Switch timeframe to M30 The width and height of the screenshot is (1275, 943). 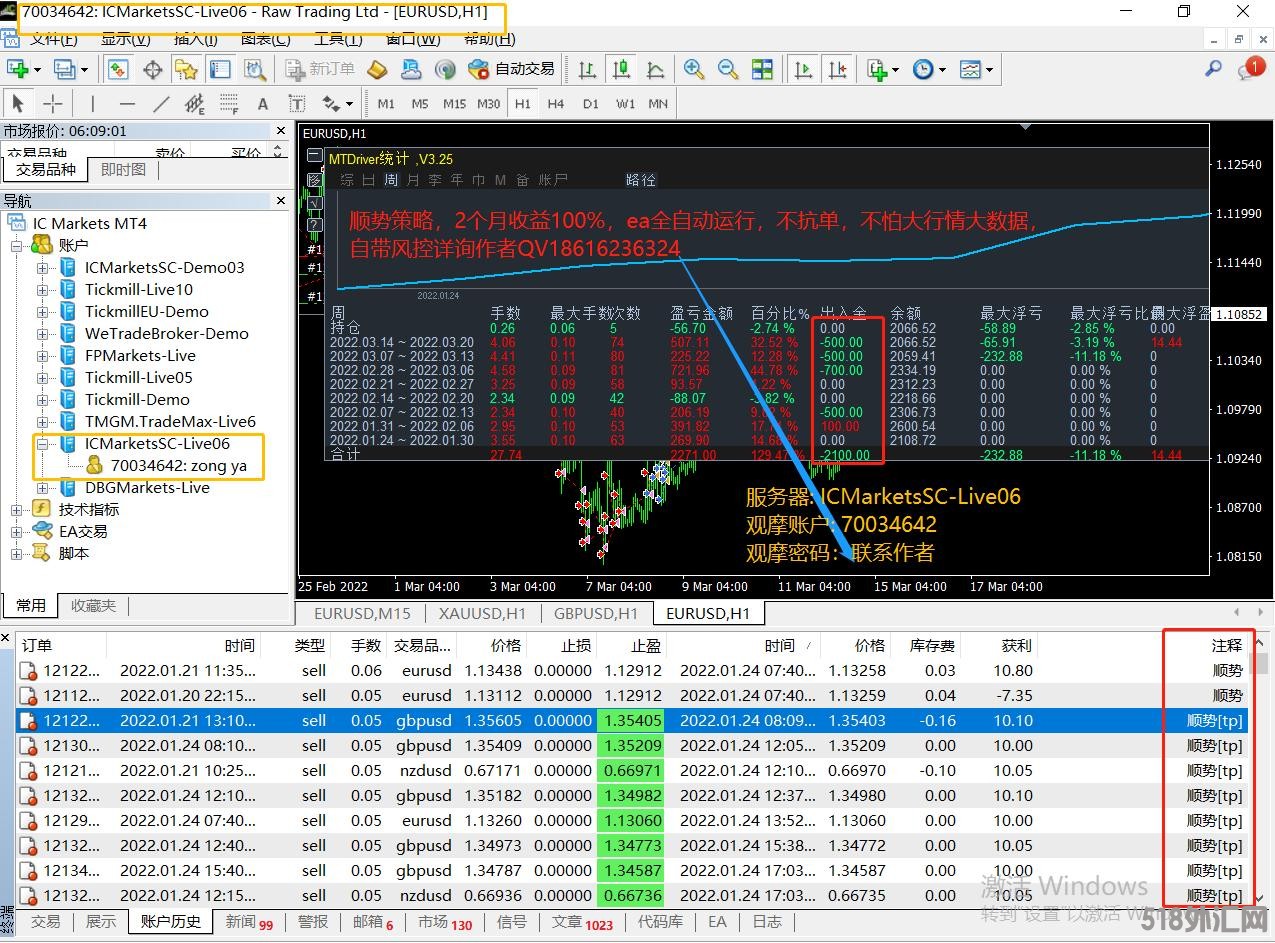(489, 103)
